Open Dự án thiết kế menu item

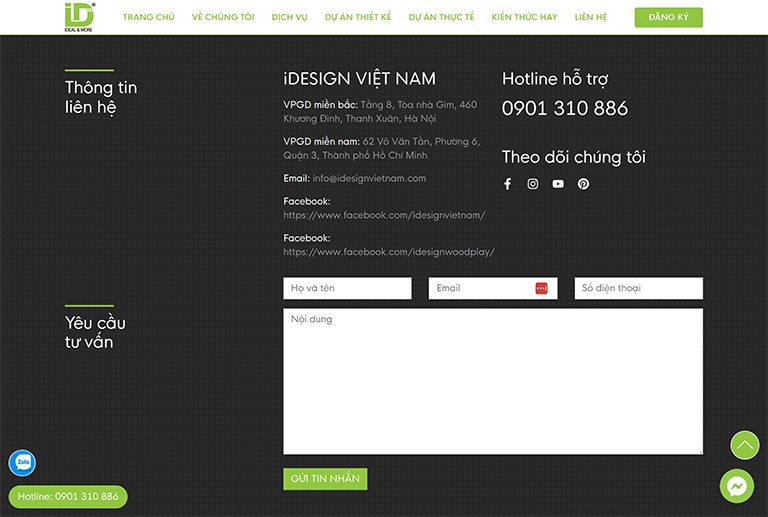tap(358, 17)
